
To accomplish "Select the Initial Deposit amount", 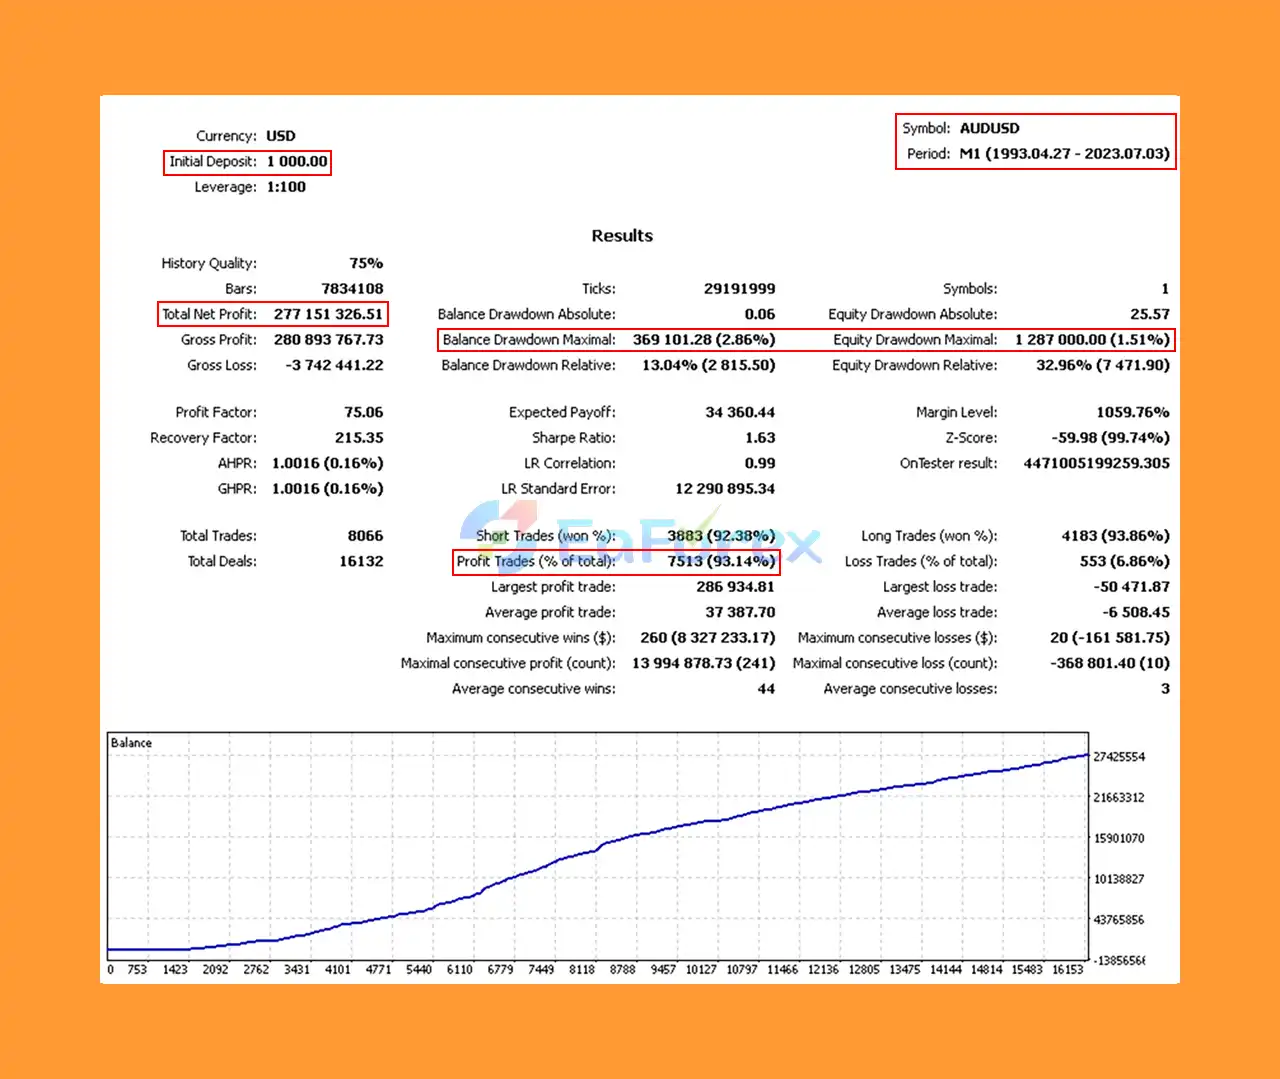I will point(297,161).
